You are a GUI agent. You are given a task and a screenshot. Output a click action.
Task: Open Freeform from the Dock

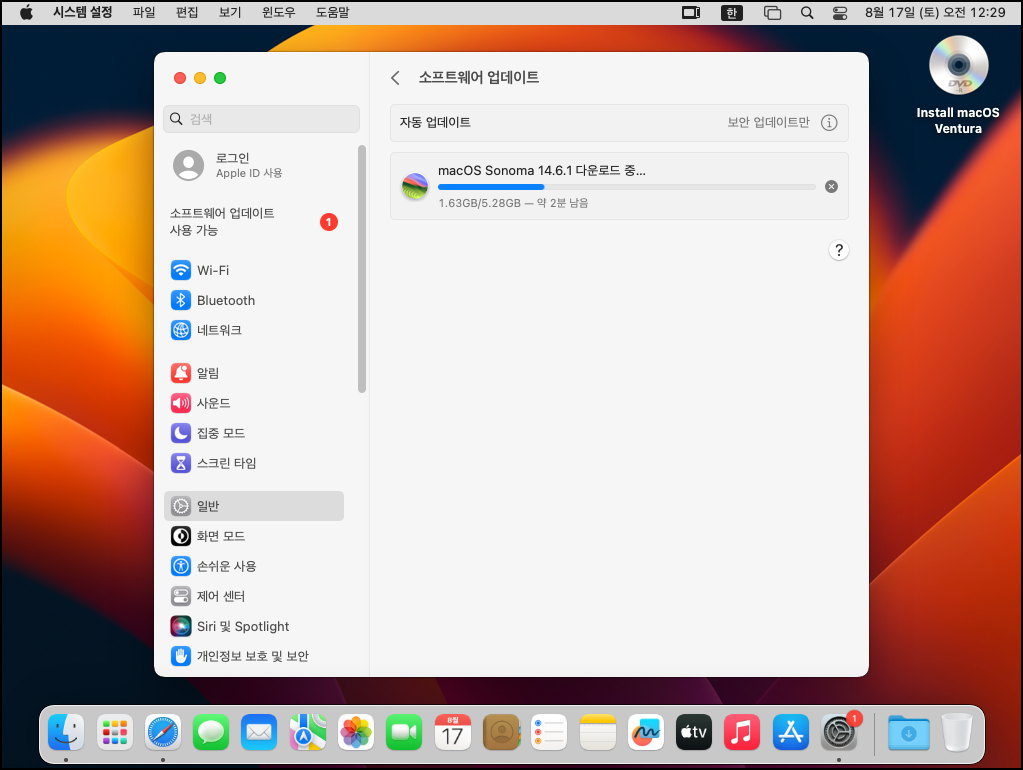click(646, 732)
